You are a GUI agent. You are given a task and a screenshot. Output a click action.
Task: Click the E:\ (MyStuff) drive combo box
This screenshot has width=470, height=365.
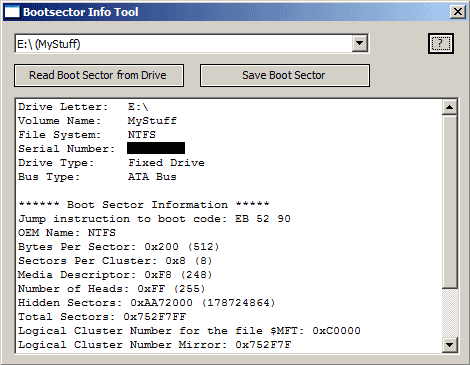tap(191, 44)
